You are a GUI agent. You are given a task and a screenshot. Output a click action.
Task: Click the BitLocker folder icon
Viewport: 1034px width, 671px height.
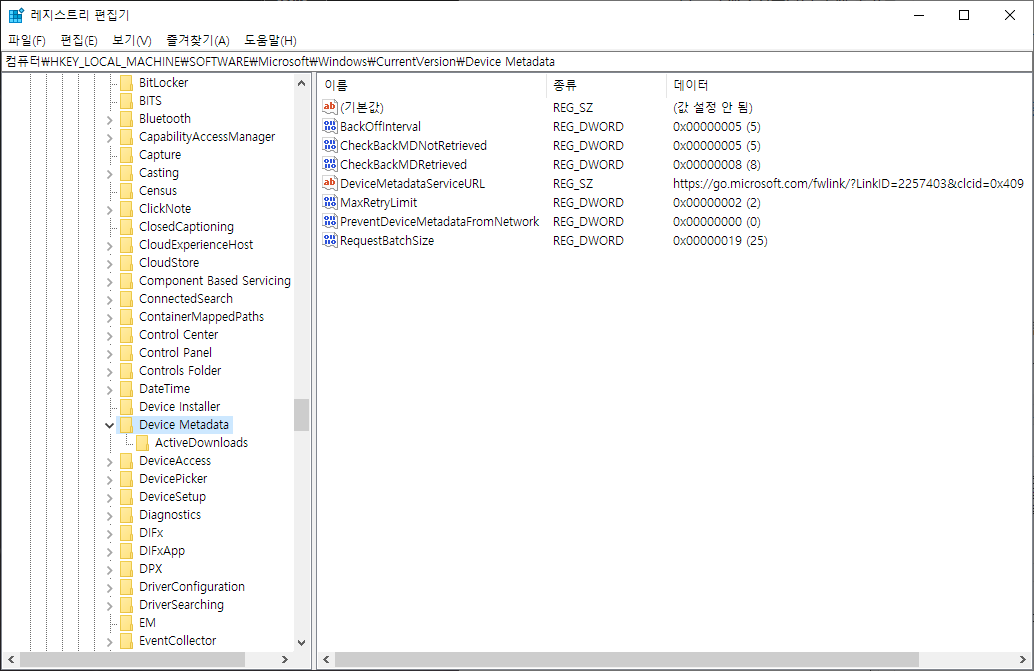127,82
